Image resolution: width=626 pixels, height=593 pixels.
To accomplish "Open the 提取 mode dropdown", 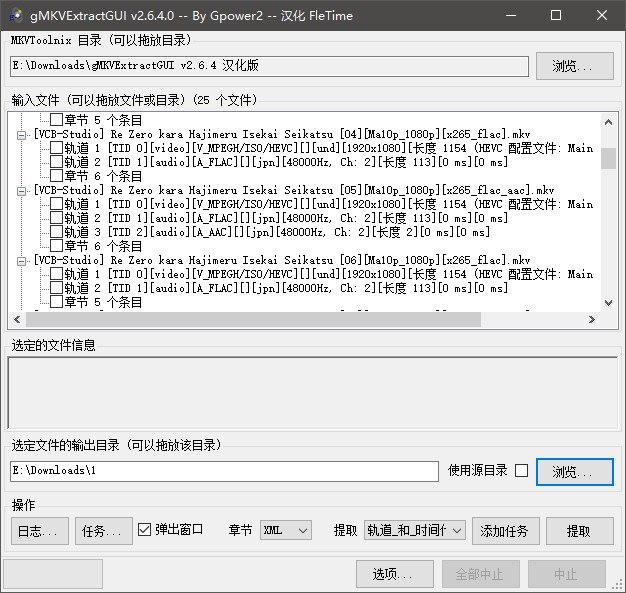I will (x=414, y=530).
